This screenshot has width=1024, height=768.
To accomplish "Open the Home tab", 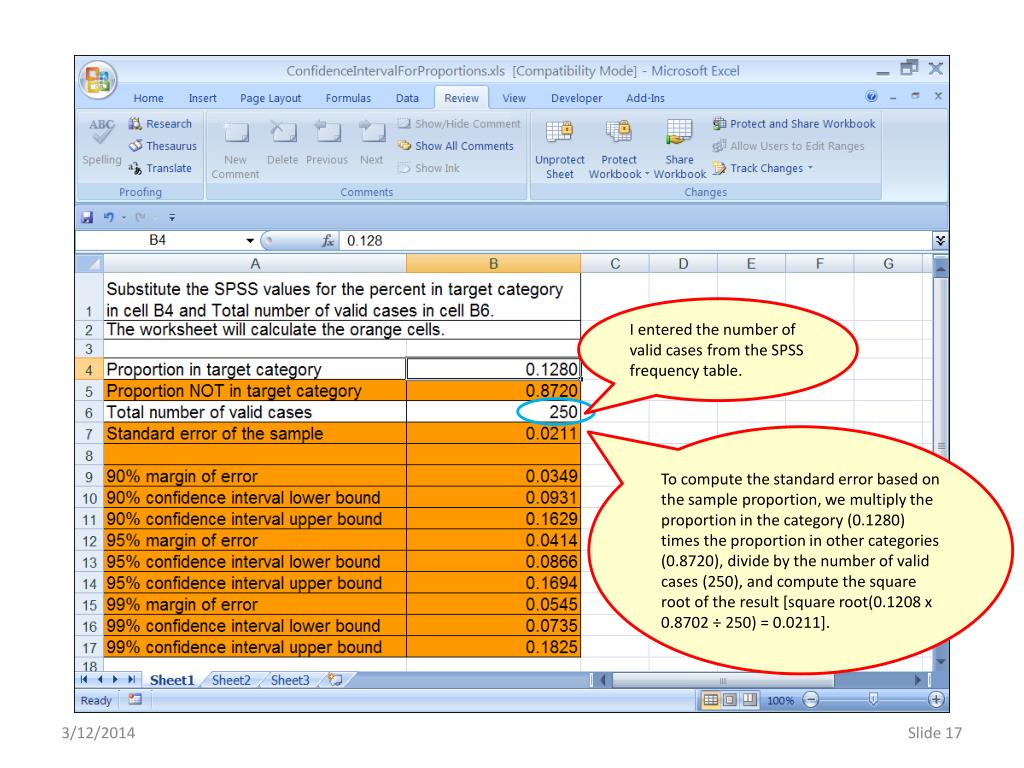I will 148,98.
